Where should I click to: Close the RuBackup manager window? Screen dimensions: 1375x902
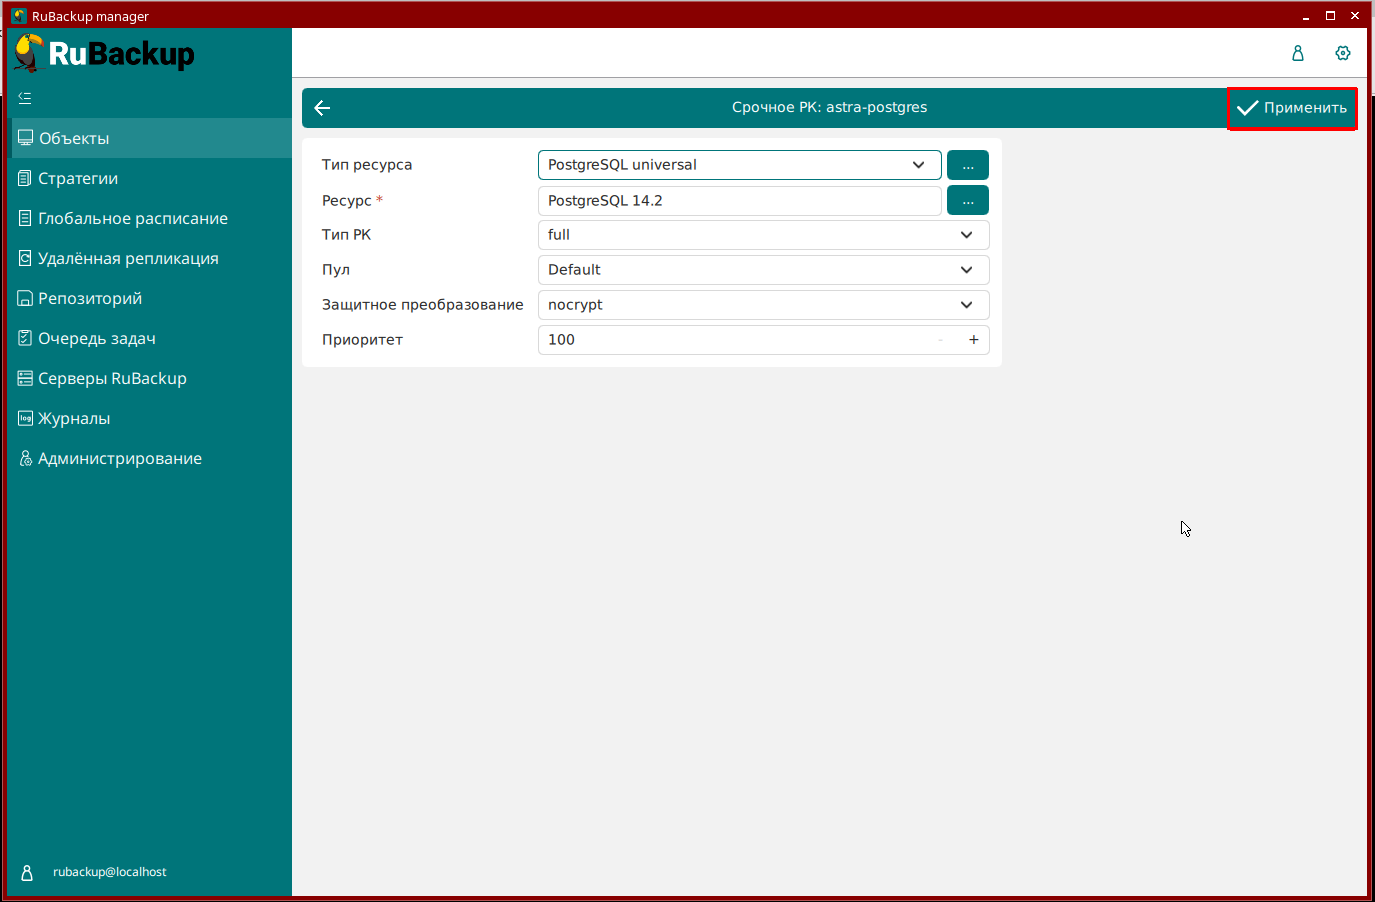pos(1355,16)
